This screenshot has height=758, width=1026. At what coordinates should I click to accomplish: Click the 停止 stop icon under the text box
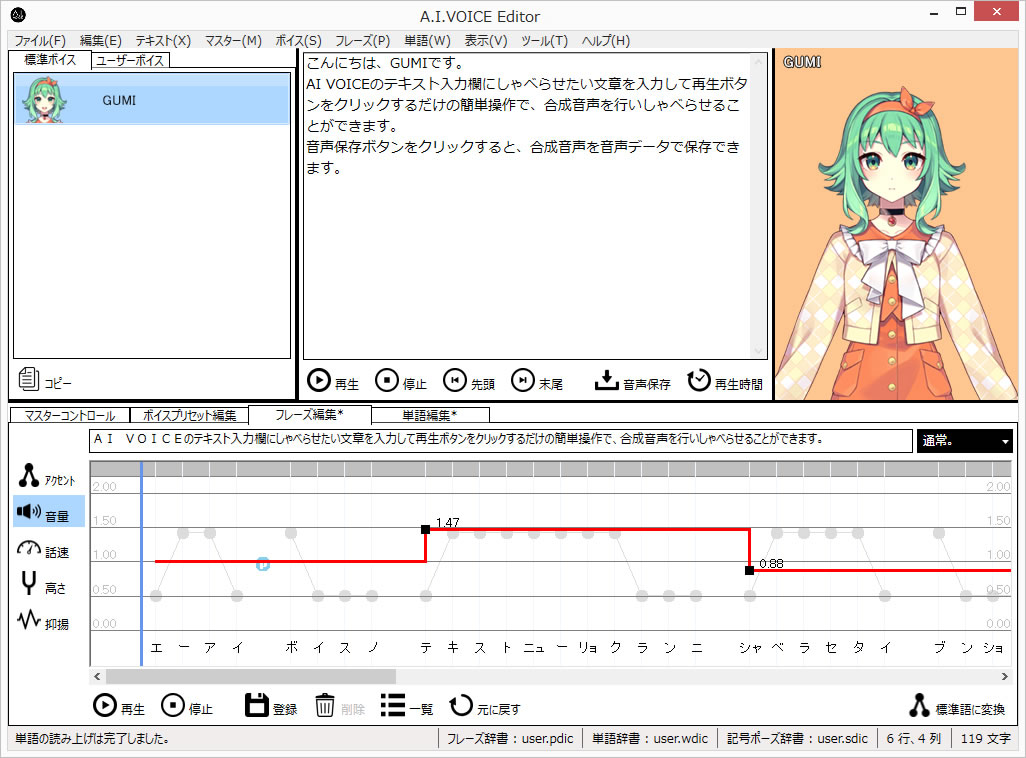(x=387, y=380)
